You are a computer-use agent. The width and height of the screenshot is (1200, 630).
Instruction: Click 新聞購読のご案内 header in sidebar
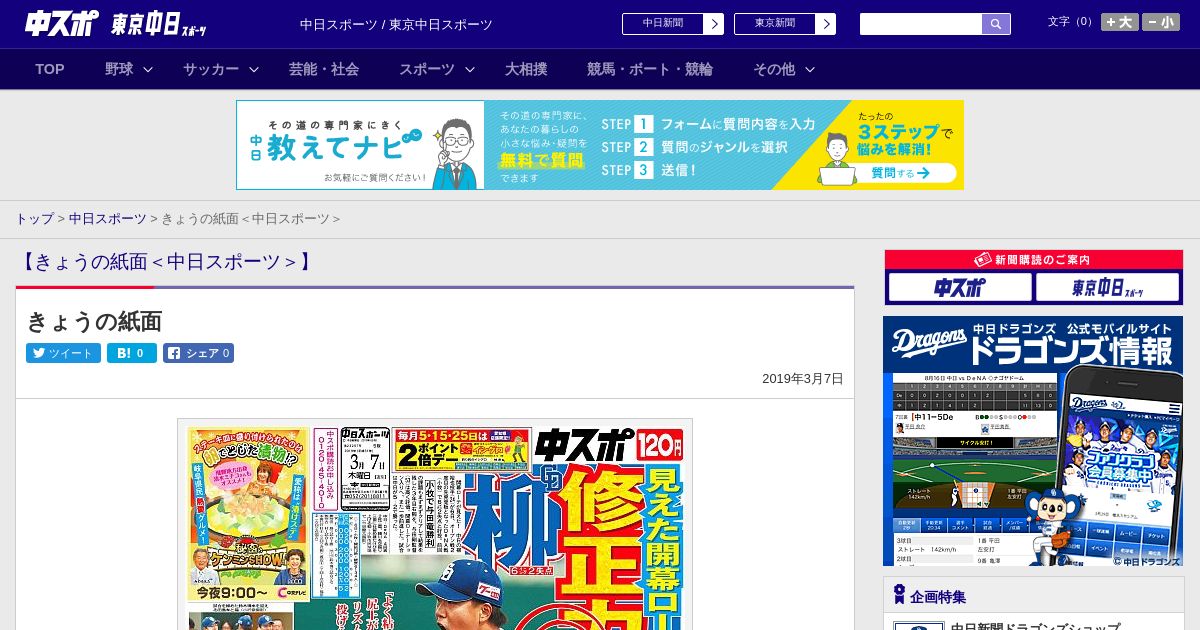(1034, 260)
